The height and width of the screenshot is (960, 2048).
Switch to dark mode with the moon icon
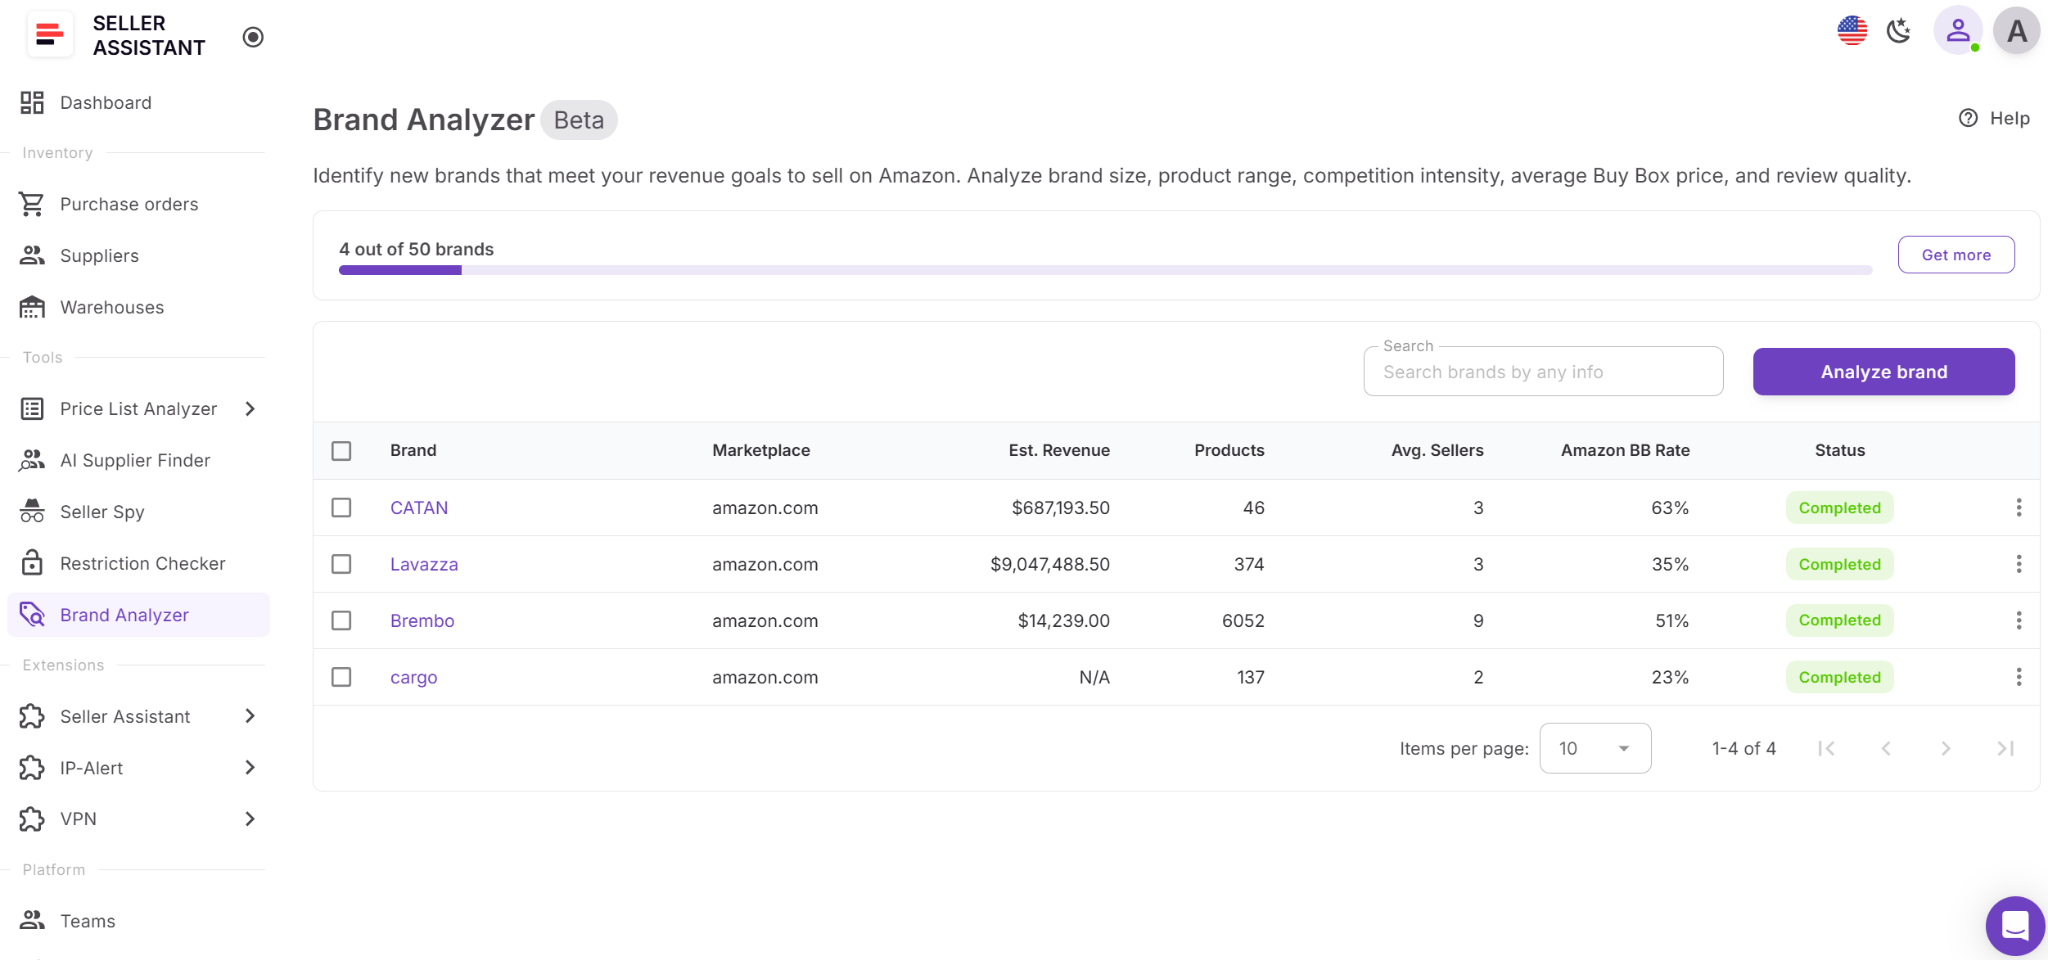1898,31
